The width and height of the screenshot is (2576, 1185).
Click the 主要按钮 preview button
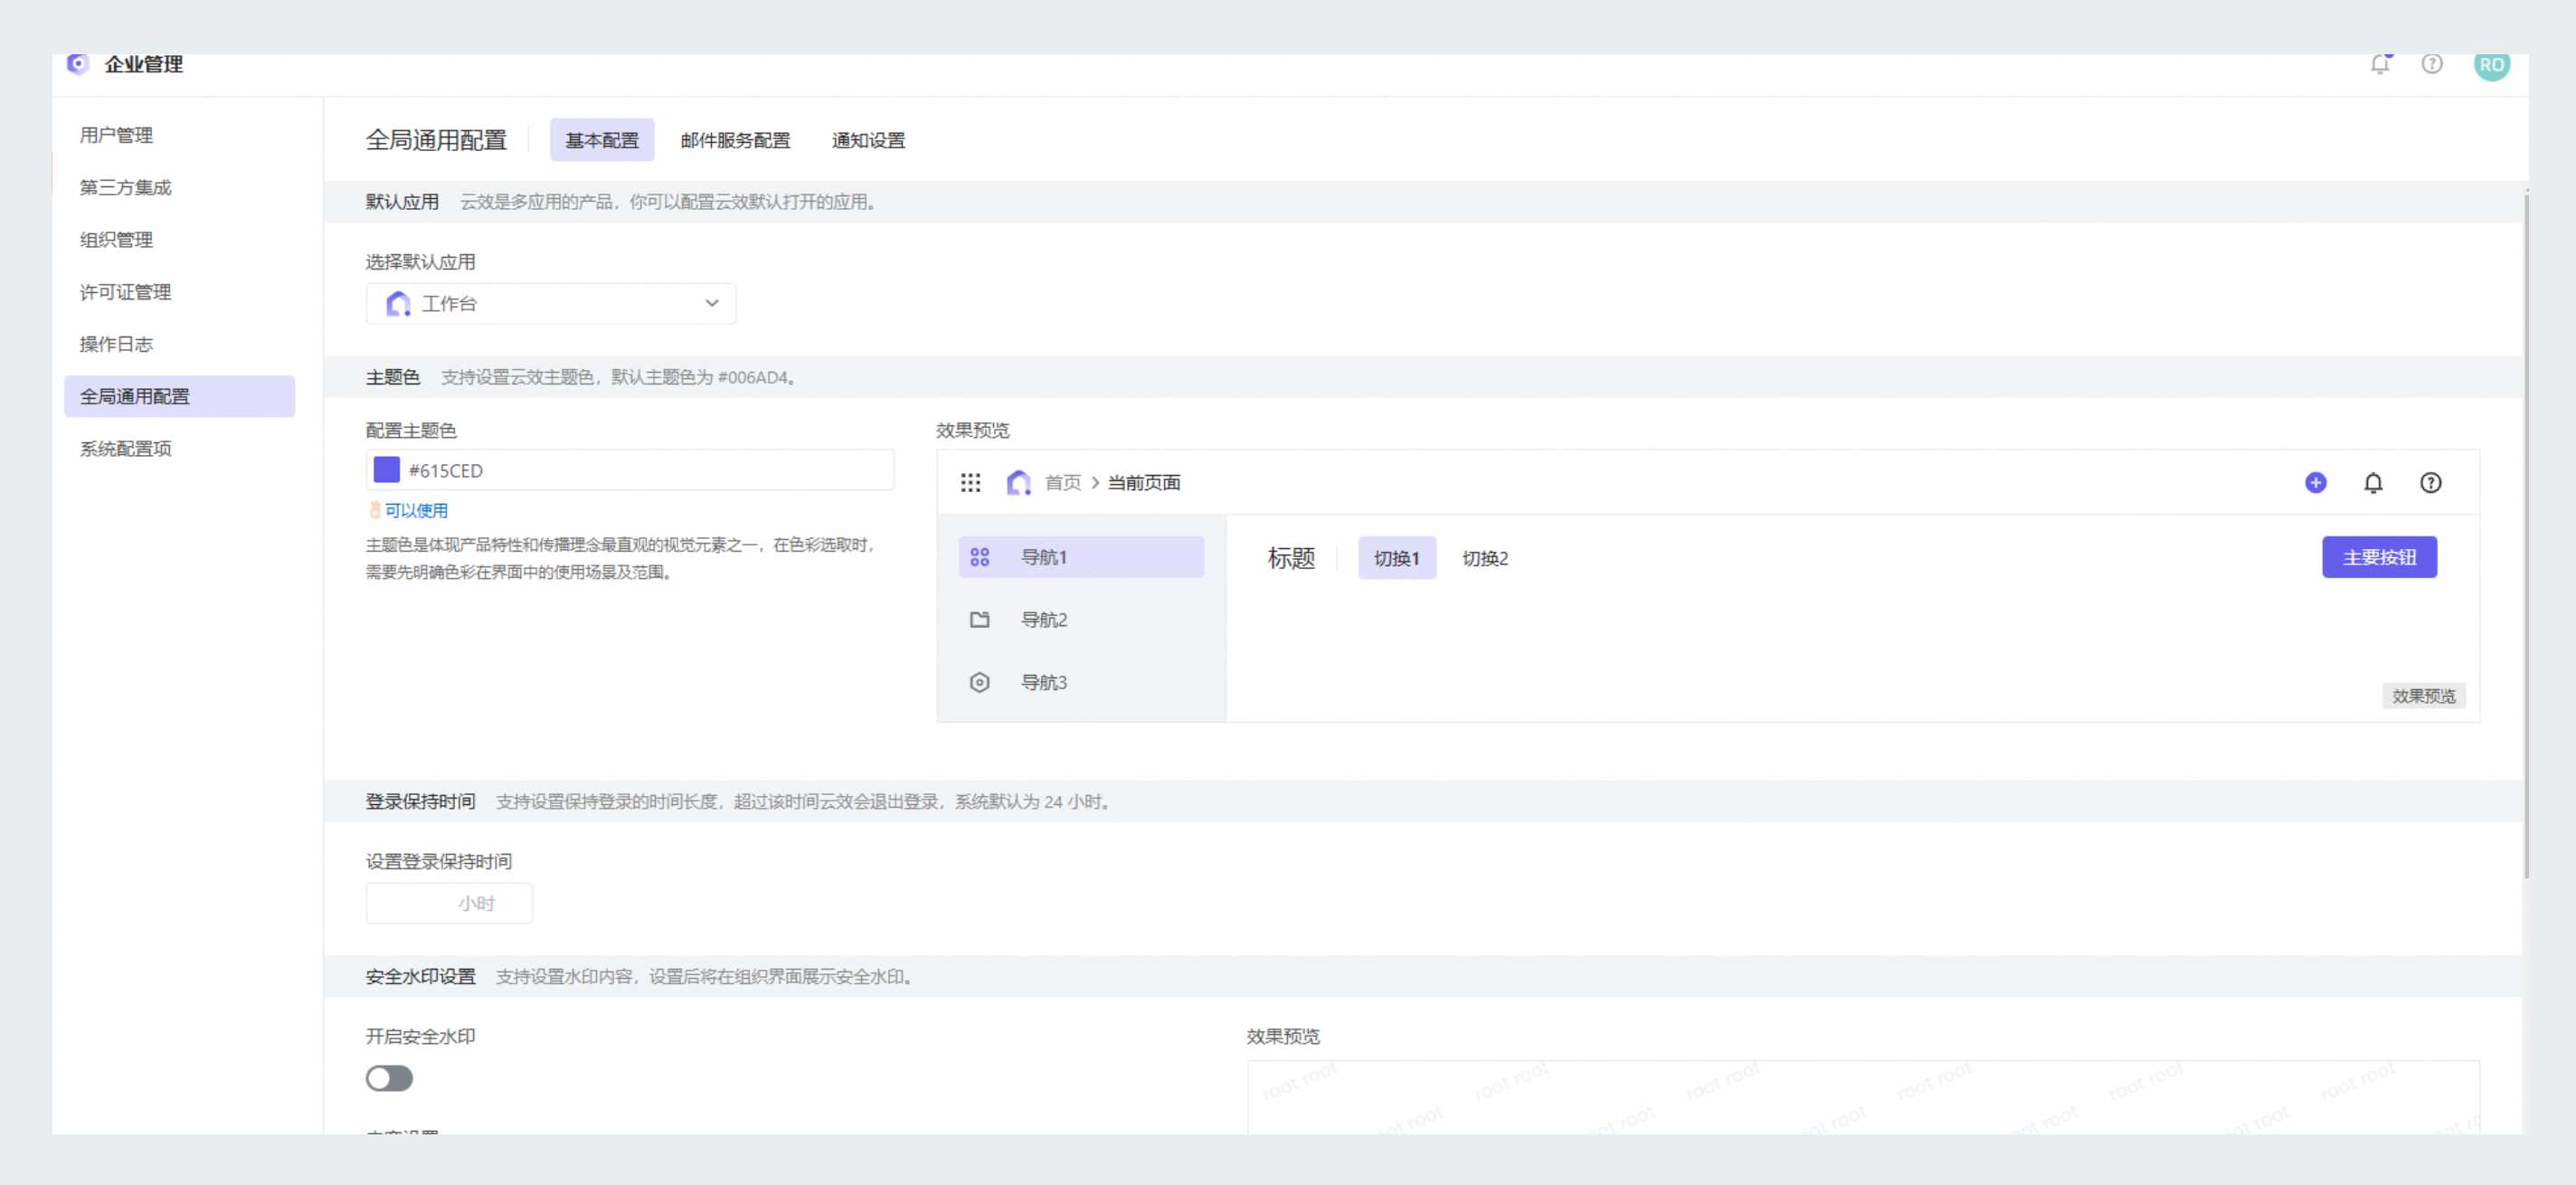click(x=2379, y=557)
